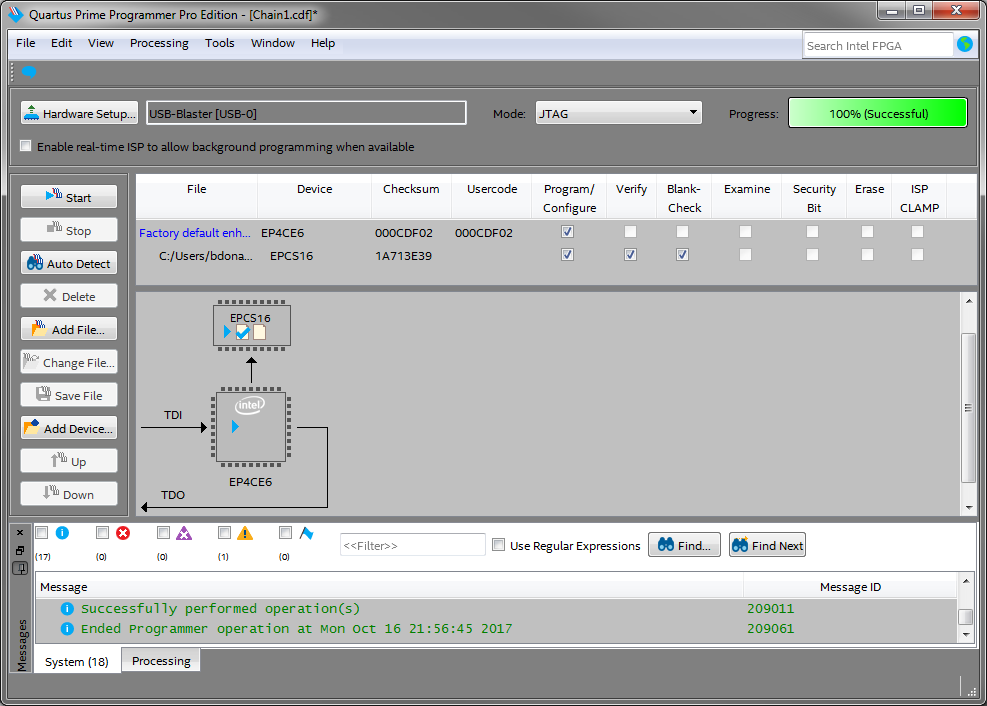The height and width of the screenshot is (706, 987).
Task: Click the pin icon in Messages panel
Action: (x=20, y=568)
